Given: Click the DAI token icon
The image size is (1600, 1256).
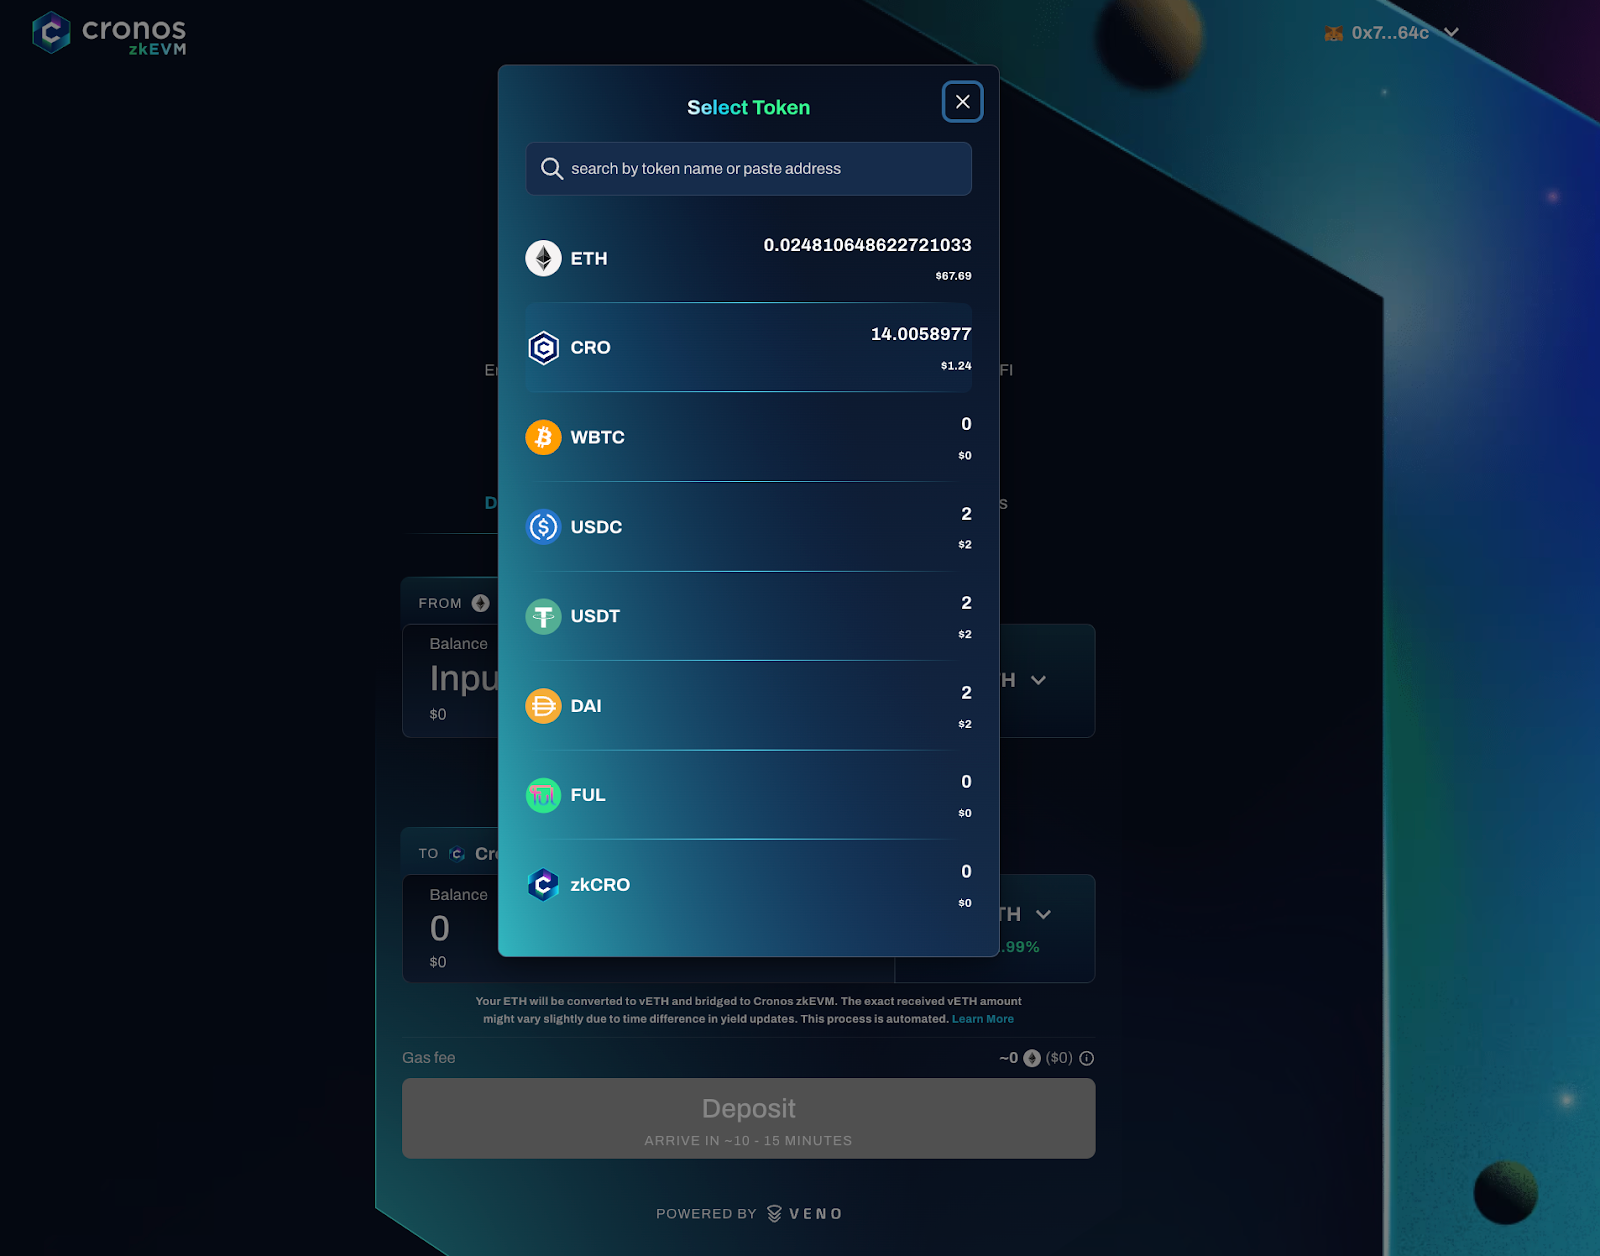Looking at the screenshot, I should click(x=543, y=706).
